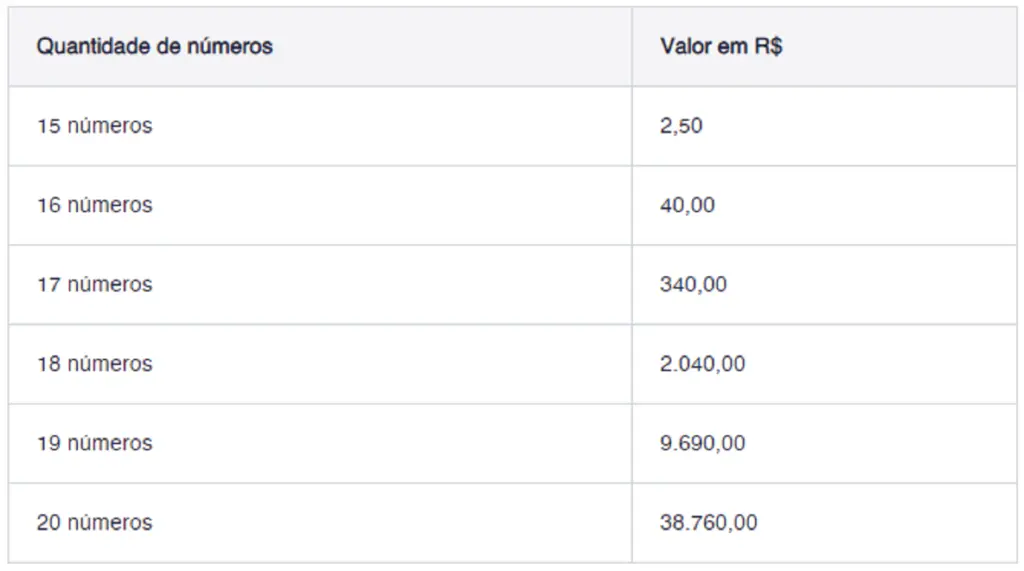This screenshot has height=571, width=1024.
Task: Click the 'Valor em R$' column header
Action: pos(720,47)
